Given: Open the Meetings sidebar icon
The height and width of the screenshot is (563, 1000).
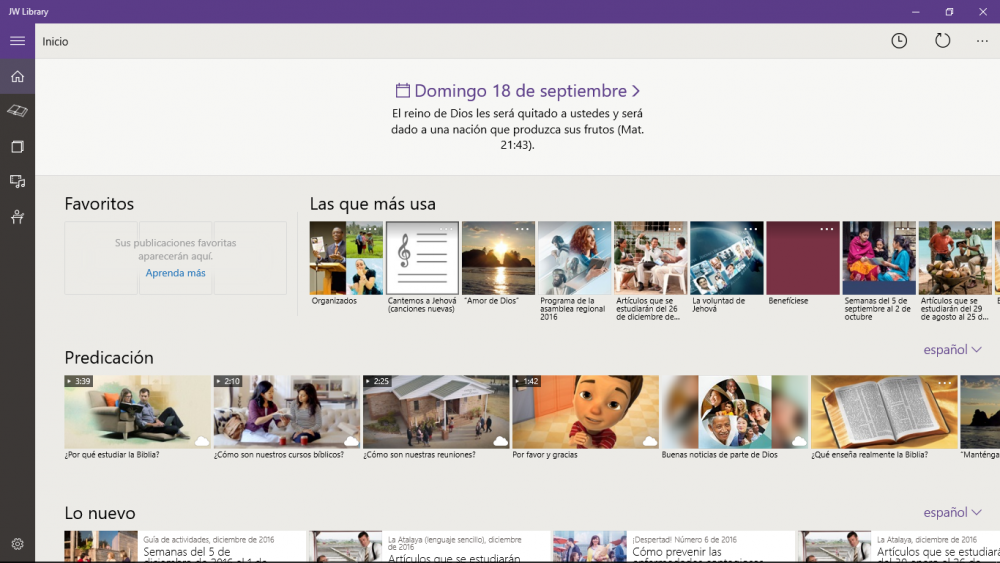Looking at the screenshot, I should pos(17,217).
